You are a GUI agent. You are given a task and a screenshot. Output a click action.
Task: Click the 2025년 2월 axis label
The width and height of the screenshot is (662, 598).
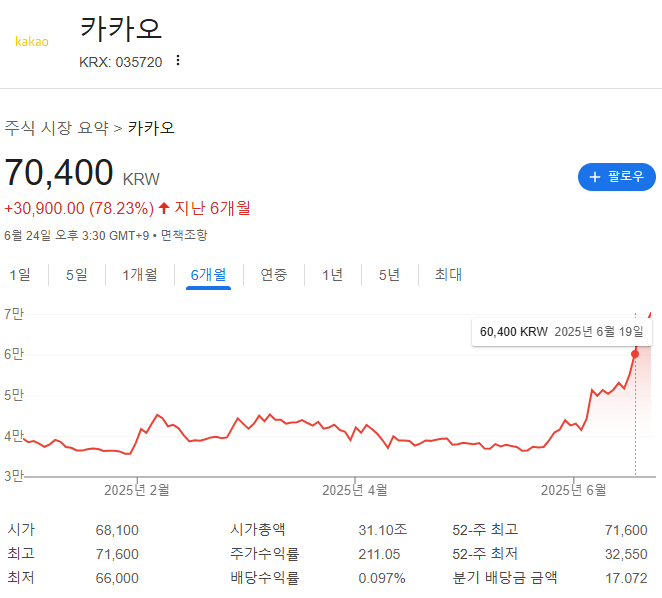137,490
